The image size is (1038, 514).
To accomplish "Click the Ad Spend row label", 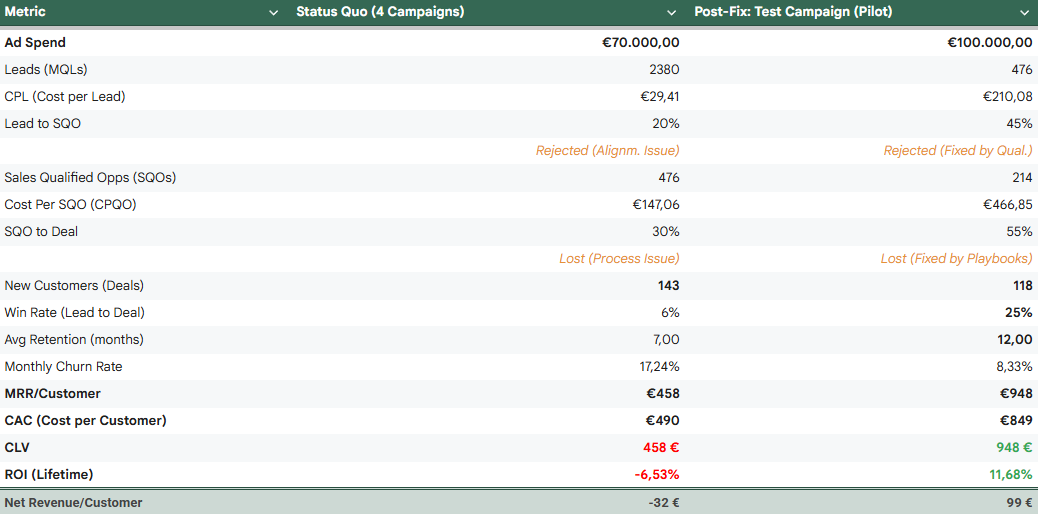I will tap(35, 42).
